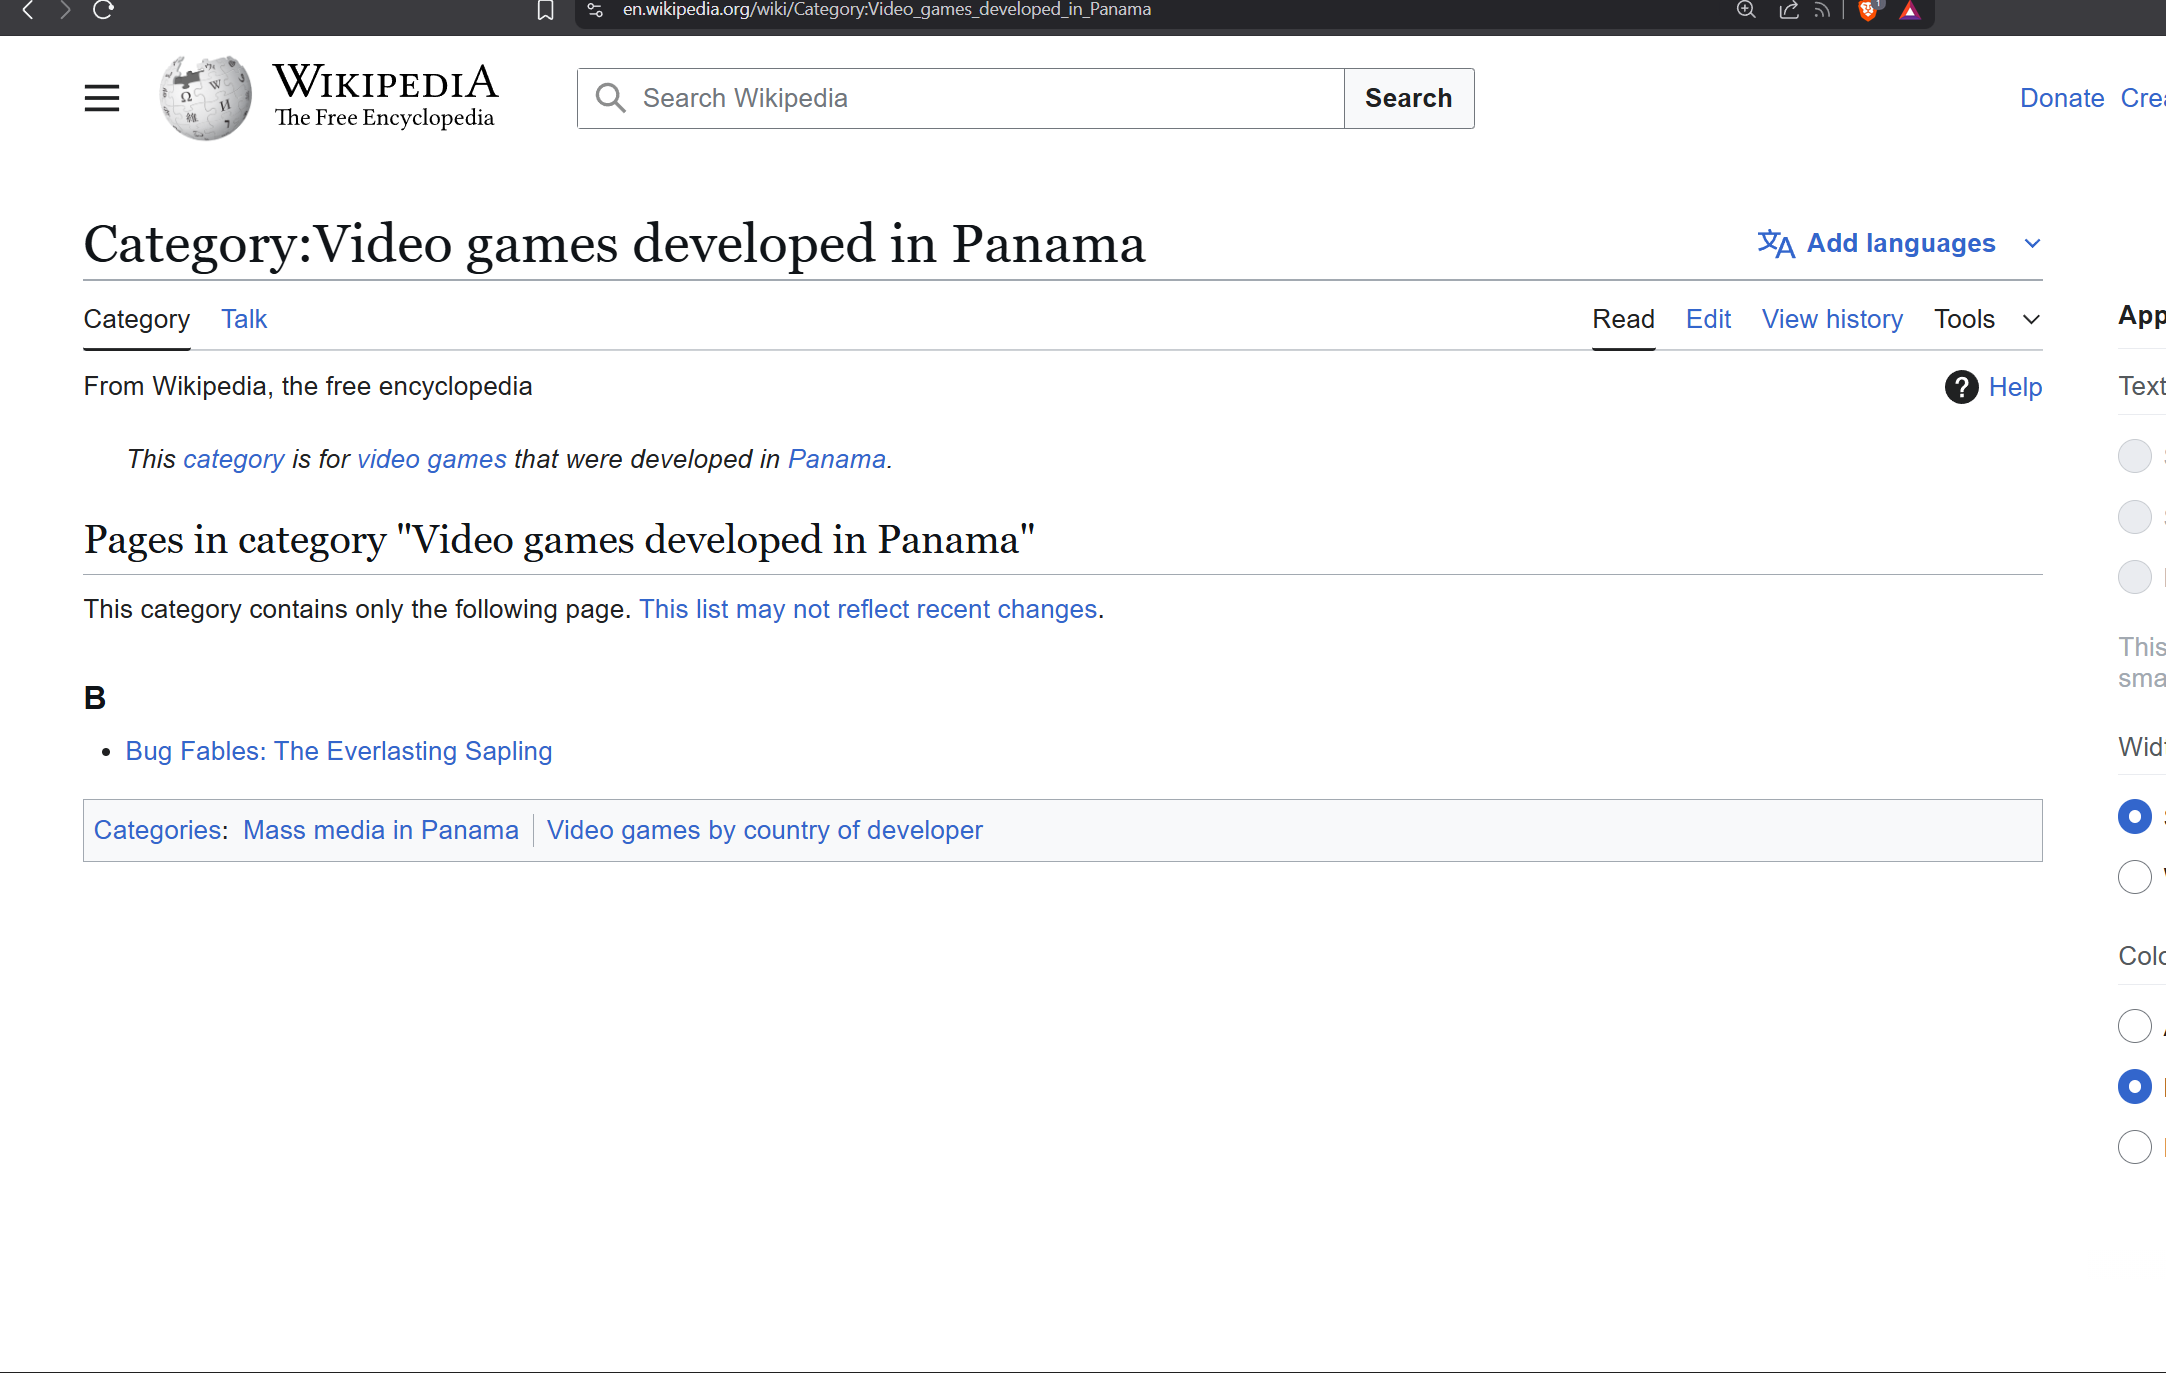Click the Brave Rewards triangle icon

pyautogui.click(x=1909, y=11)
